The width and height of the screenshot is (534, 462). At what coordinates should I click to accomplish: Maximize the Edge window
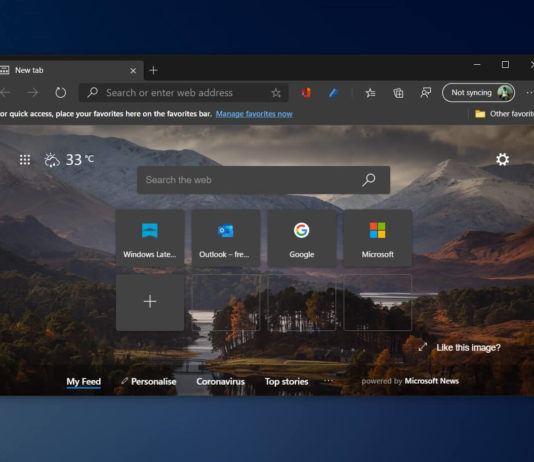tap(505, 64)
